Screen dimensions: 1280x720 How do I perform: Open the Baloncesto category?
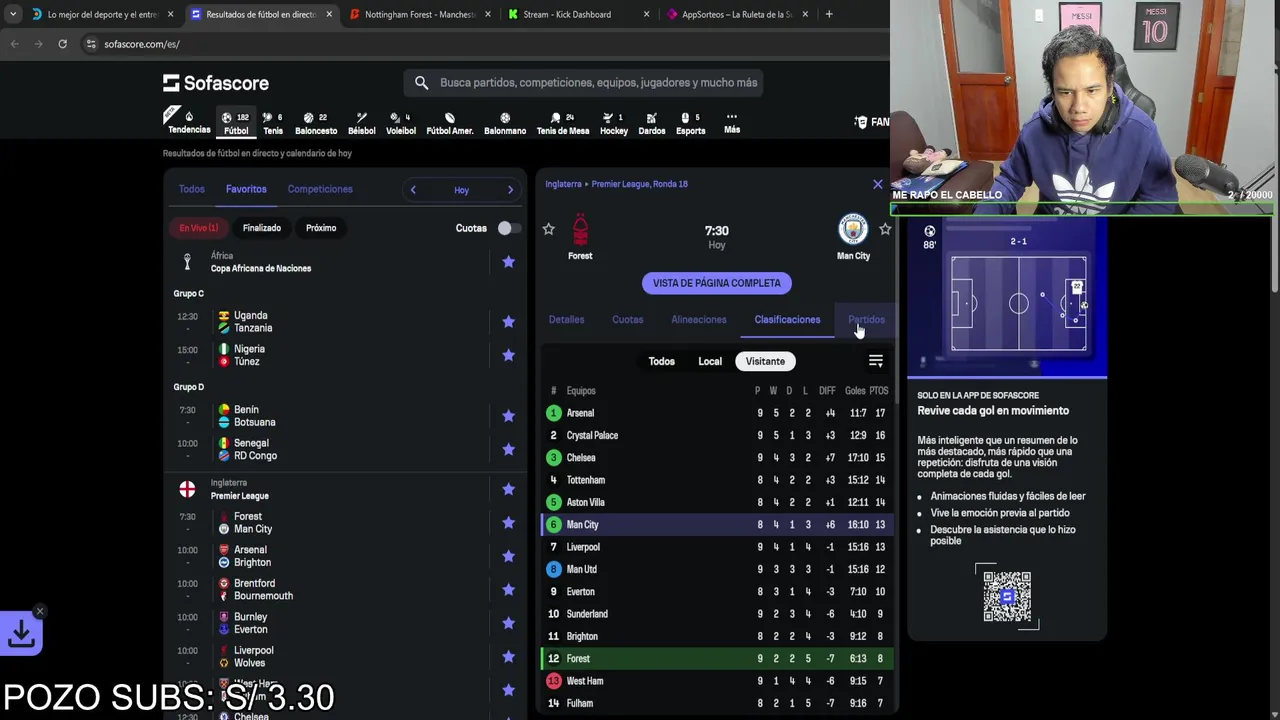pyautogui.click(x=316, y=123)
